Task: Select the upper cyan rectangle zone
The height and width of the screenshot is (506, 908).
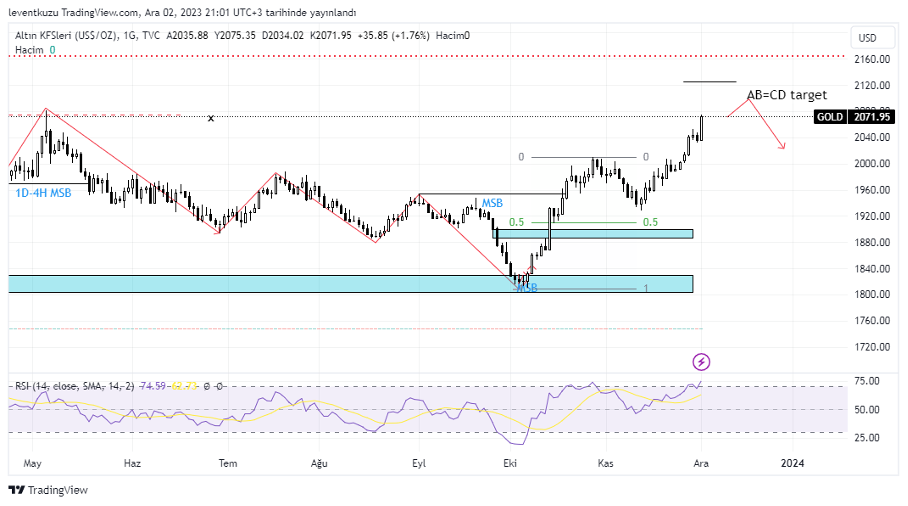Action: 595,233
